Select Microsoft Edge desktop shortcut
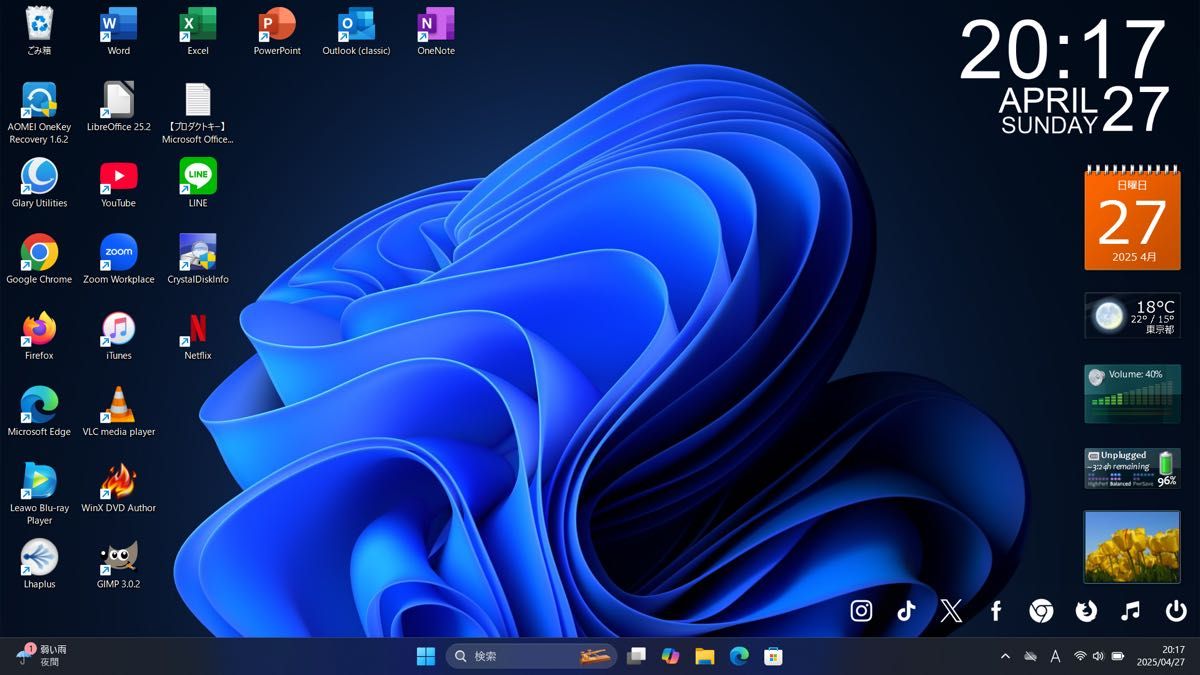1200x675 pixels. 39,412
